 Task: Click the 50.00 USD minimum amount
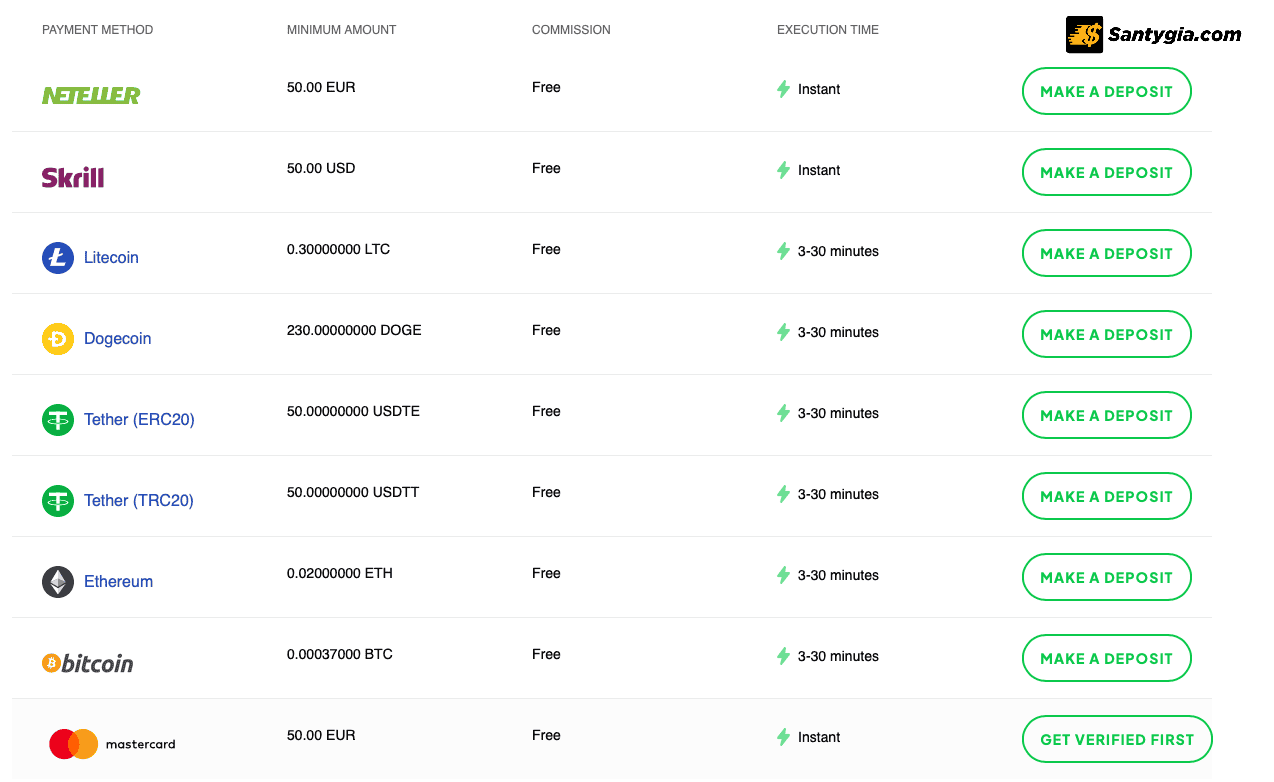[321, 168]
